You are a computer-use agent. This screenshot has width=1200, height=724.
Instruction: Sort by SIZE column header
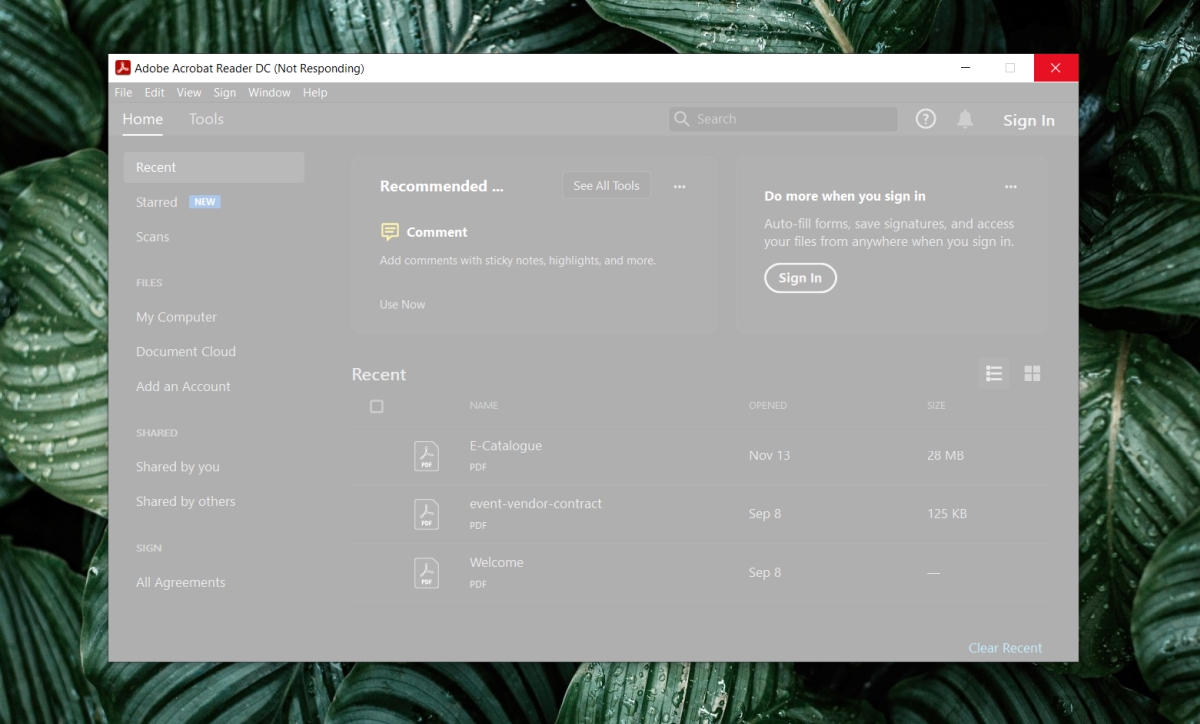pos(936,406)
